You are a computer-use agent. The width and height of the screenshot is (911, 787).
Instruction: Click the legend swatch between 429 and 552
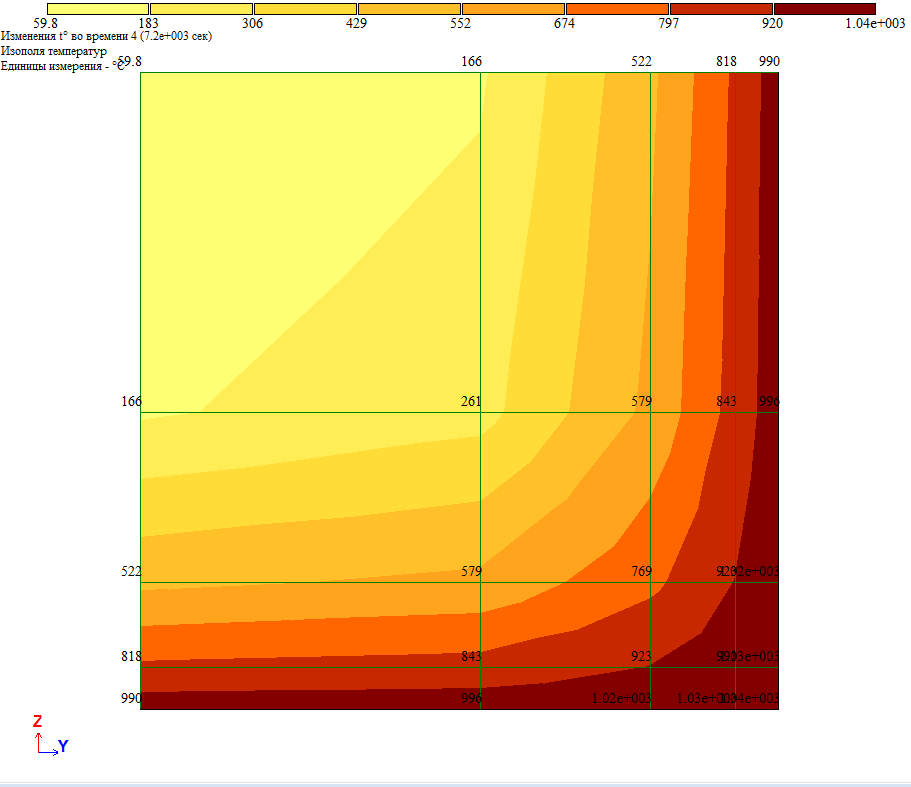pyautogui.click(x=409, y=8)
